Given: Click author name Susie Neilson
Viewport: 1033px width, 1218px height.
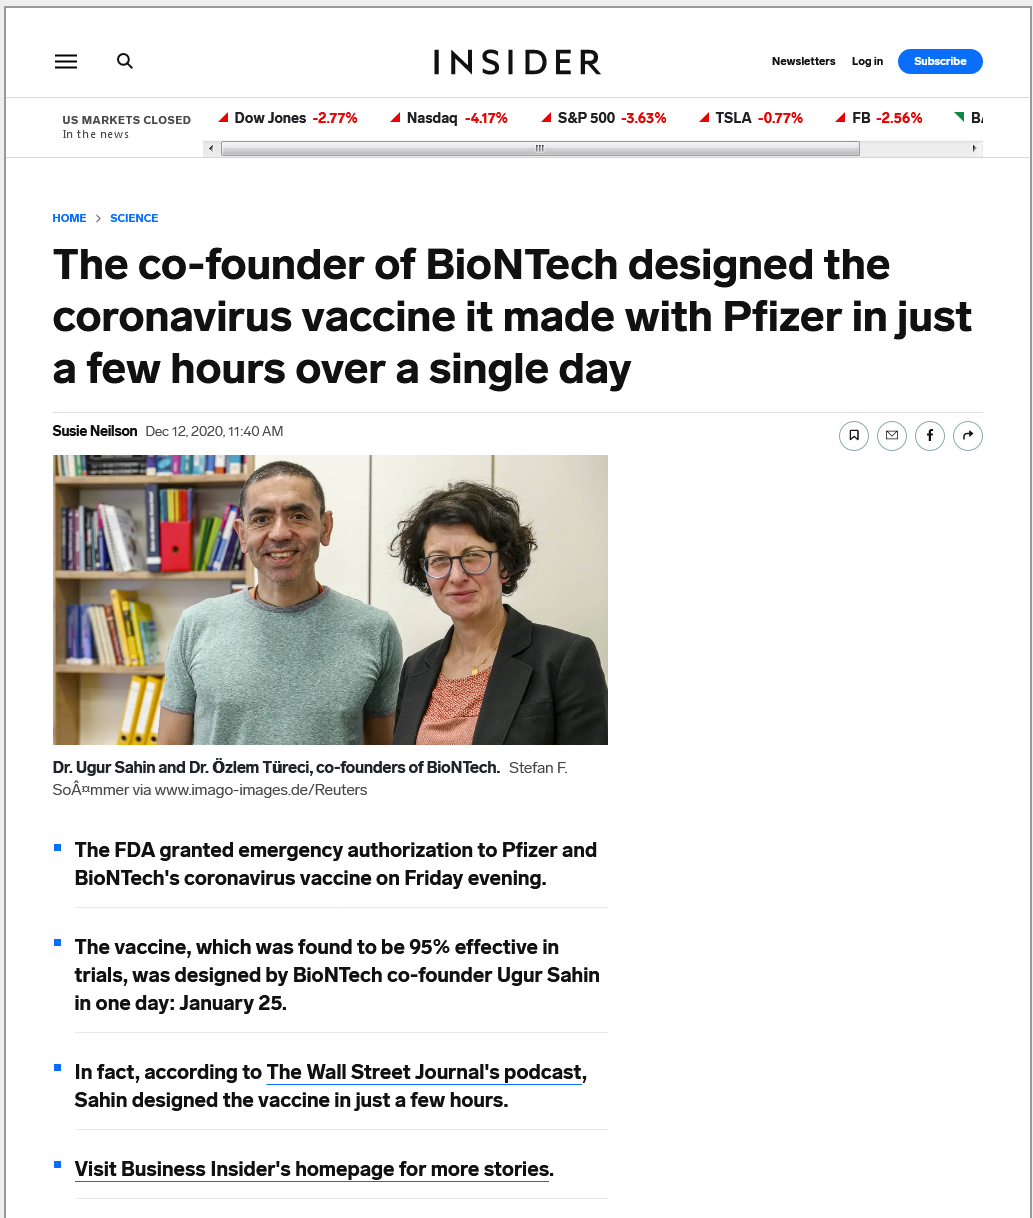Looking at the screenshot, I should point(95,431).
